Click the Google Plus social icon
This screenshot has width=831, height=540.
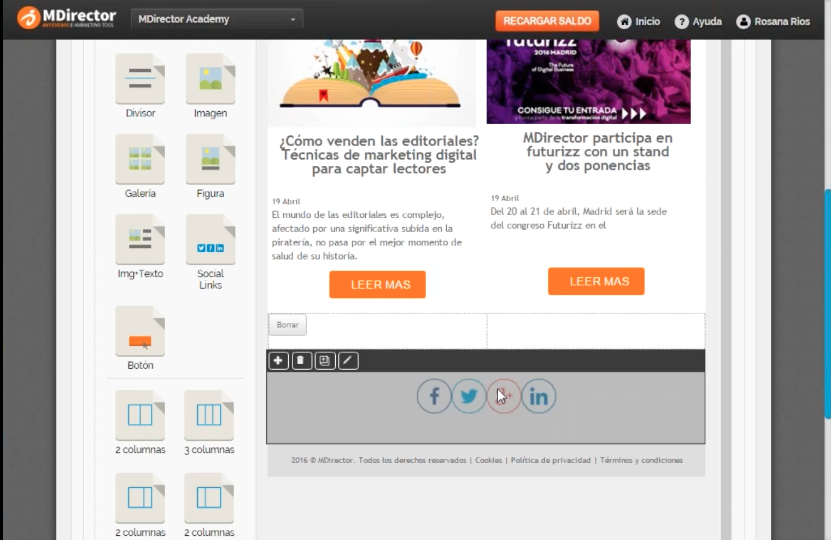[x=503, y=396]
